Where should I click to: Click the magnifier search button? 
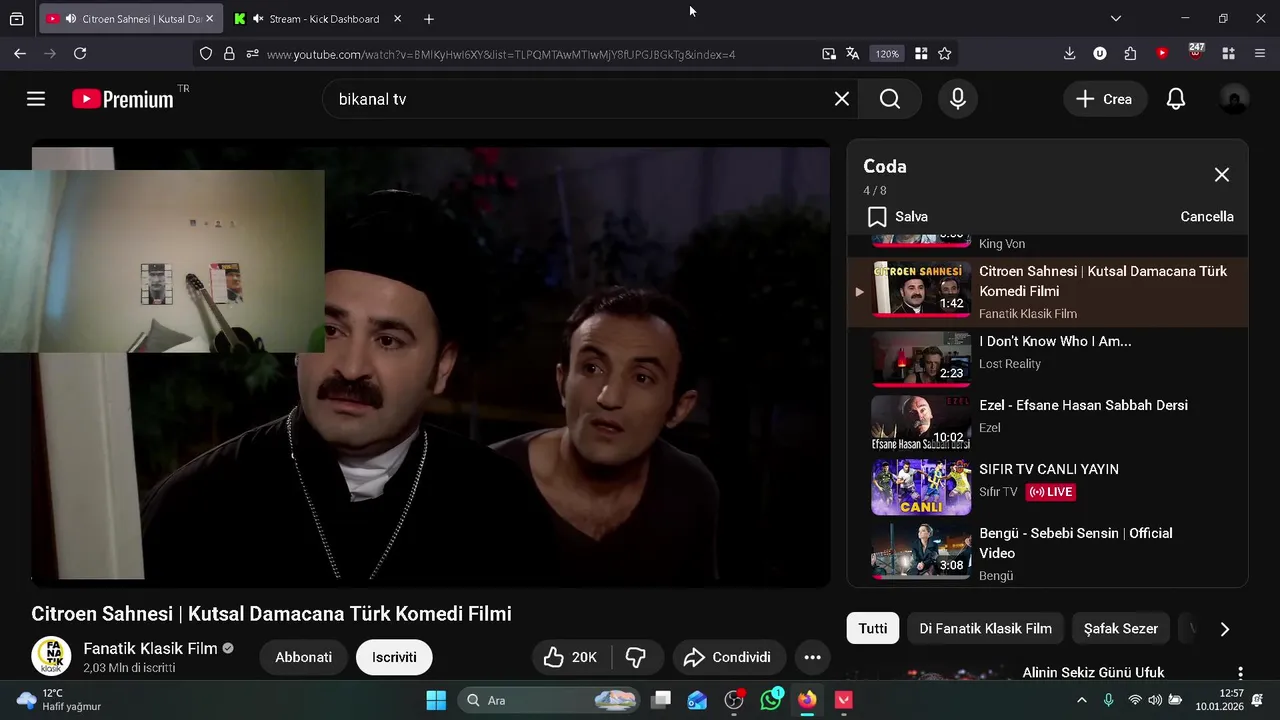[x=890, y=99]
